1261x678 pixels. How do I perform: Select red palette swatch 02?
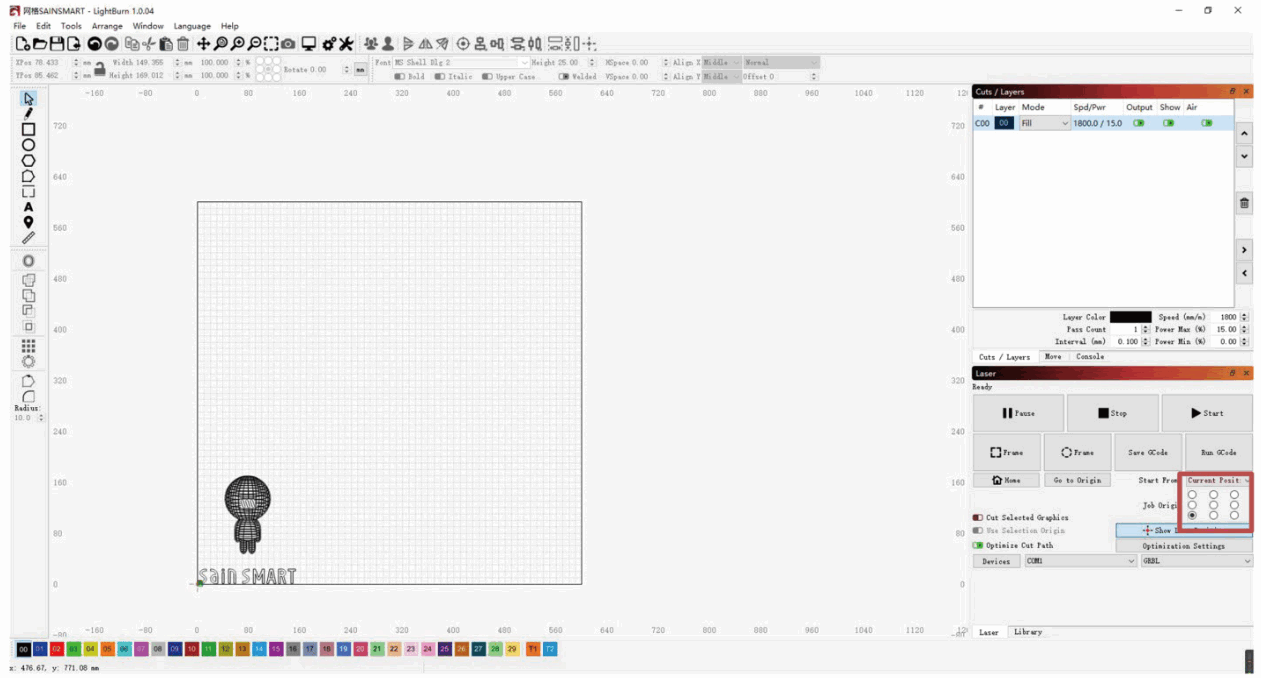pos(57,649)
